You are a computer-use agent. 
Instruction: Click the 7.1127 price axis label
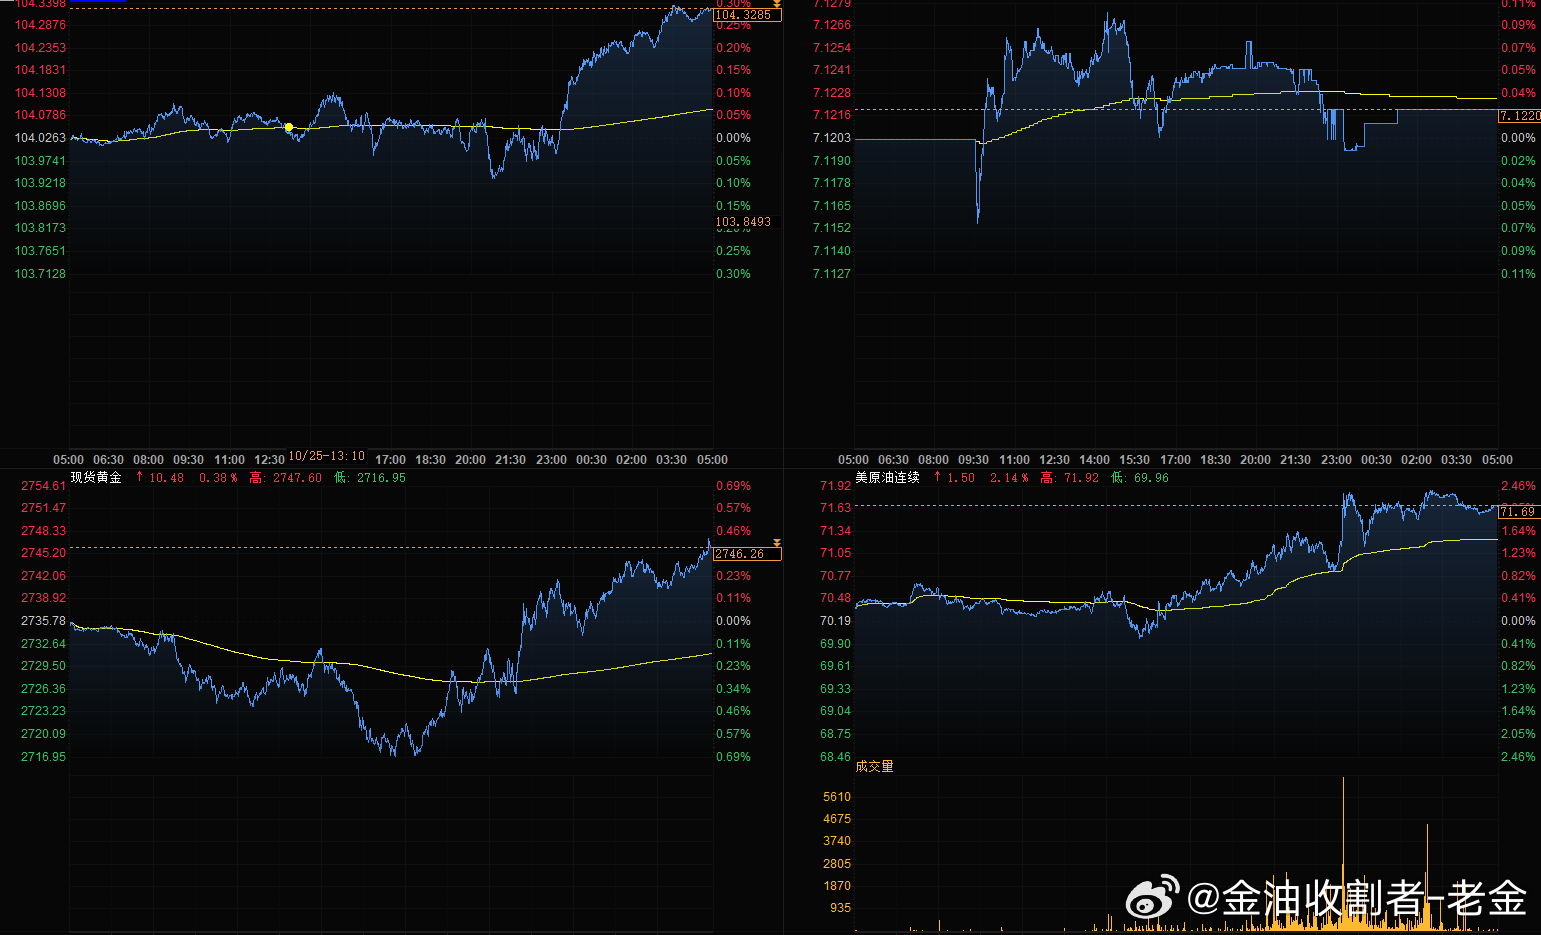(x=832, y=274)
